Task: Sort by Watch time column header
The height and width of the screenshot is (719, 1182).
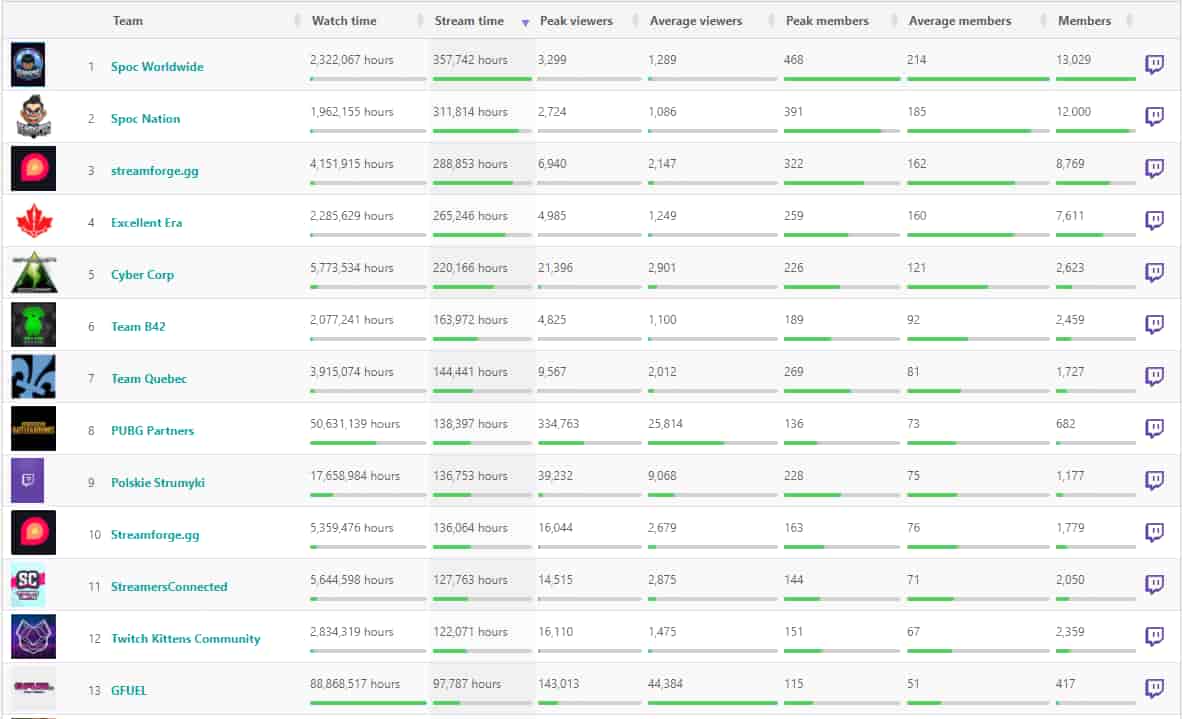Action: (x=343, y=21)
